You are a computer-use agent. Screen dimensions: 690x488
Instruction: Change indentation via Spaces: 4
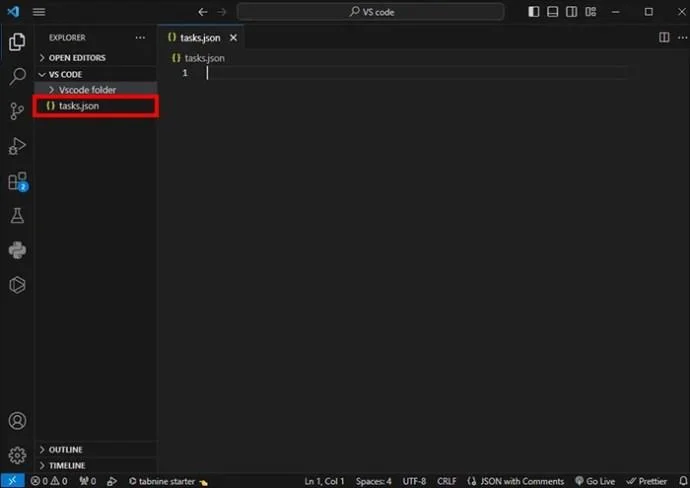point(374,481)
